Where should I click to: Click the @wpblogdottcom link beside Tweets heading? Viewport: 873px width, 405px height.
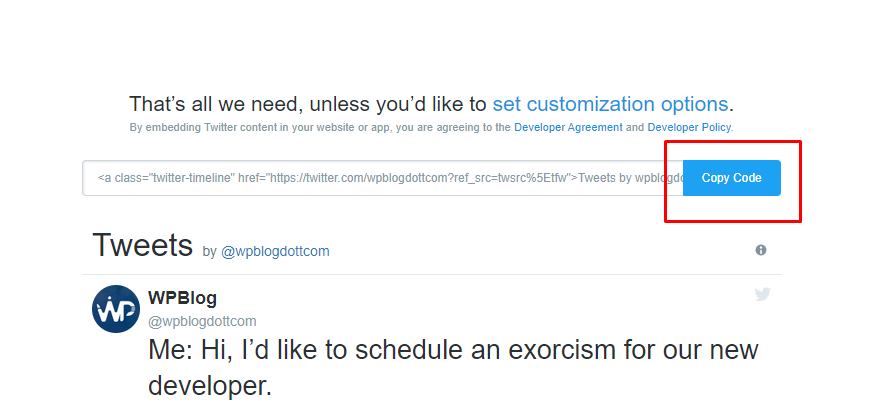tap(275, 252)
